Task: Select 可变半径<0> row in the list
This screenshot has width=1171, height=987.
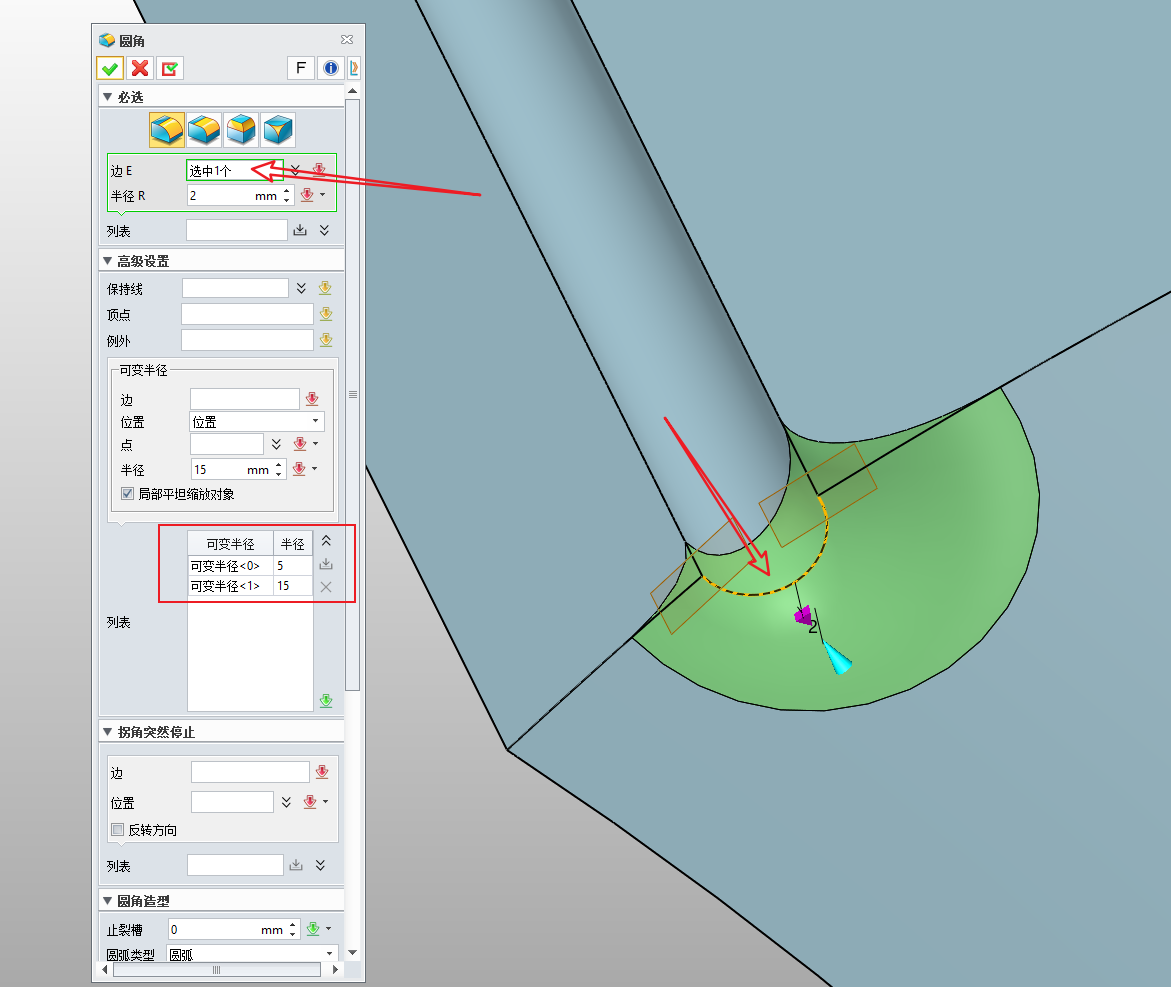Action: pos(230,566)
